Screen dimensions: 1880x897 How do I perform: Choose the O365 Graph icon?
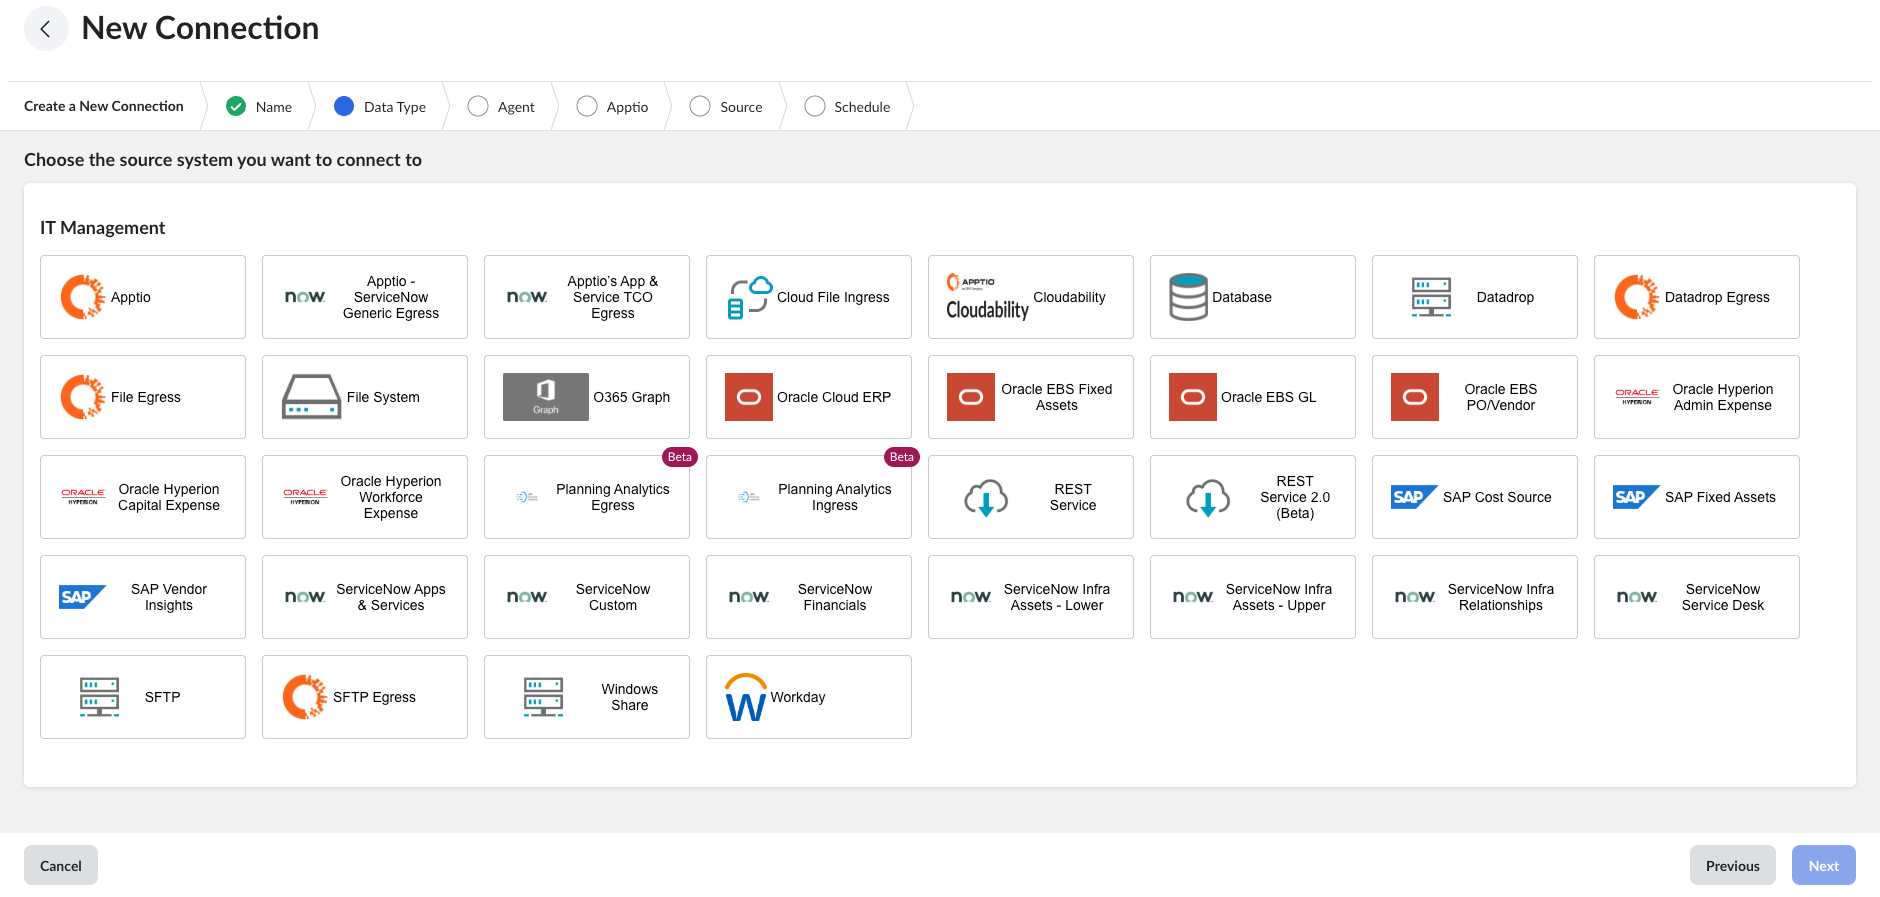pyautogui.click(x=546, y=397)
